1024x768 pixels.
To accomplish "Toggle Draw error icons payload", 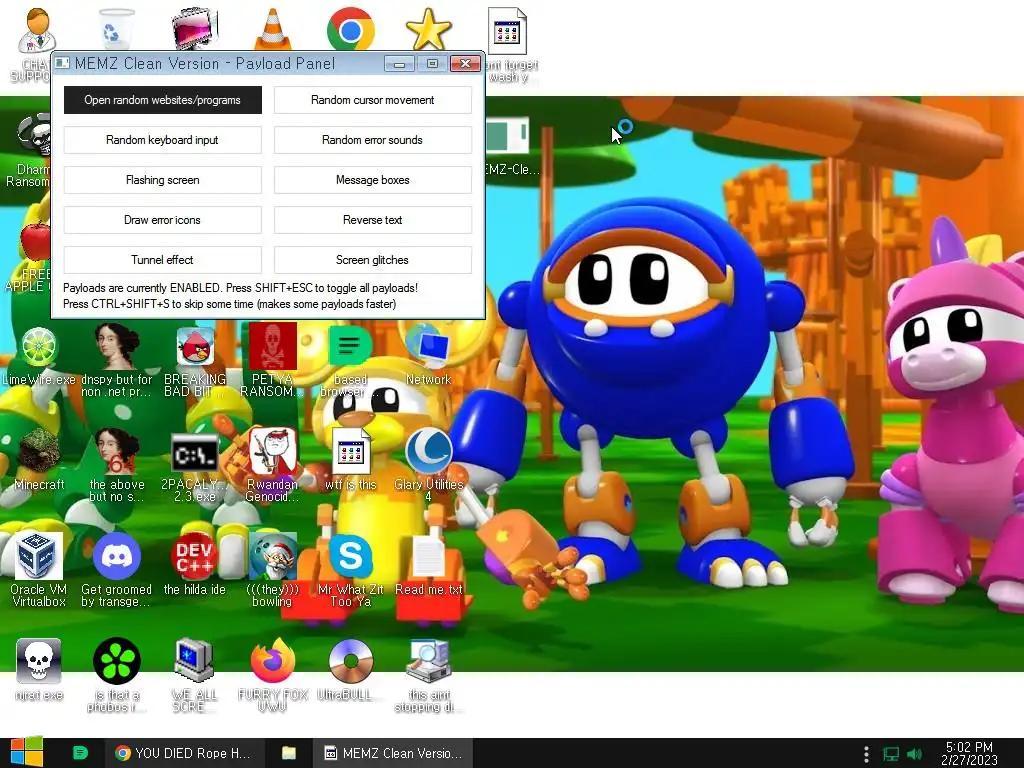I will click(163, 220).
